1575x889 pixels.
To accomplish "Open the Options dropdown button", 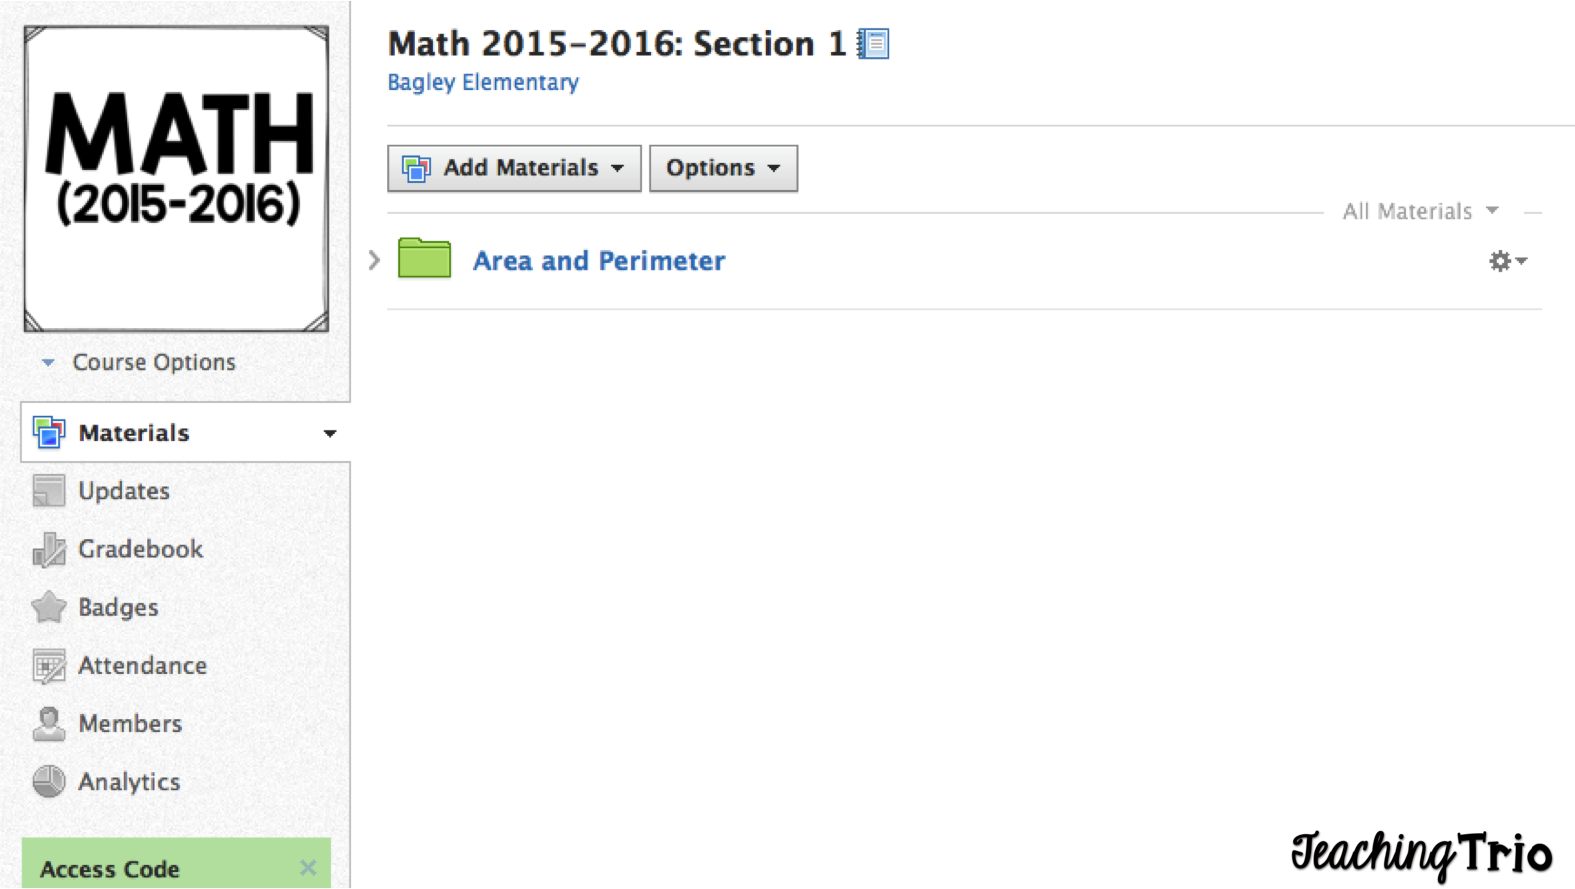I will (x=723, y=168).
